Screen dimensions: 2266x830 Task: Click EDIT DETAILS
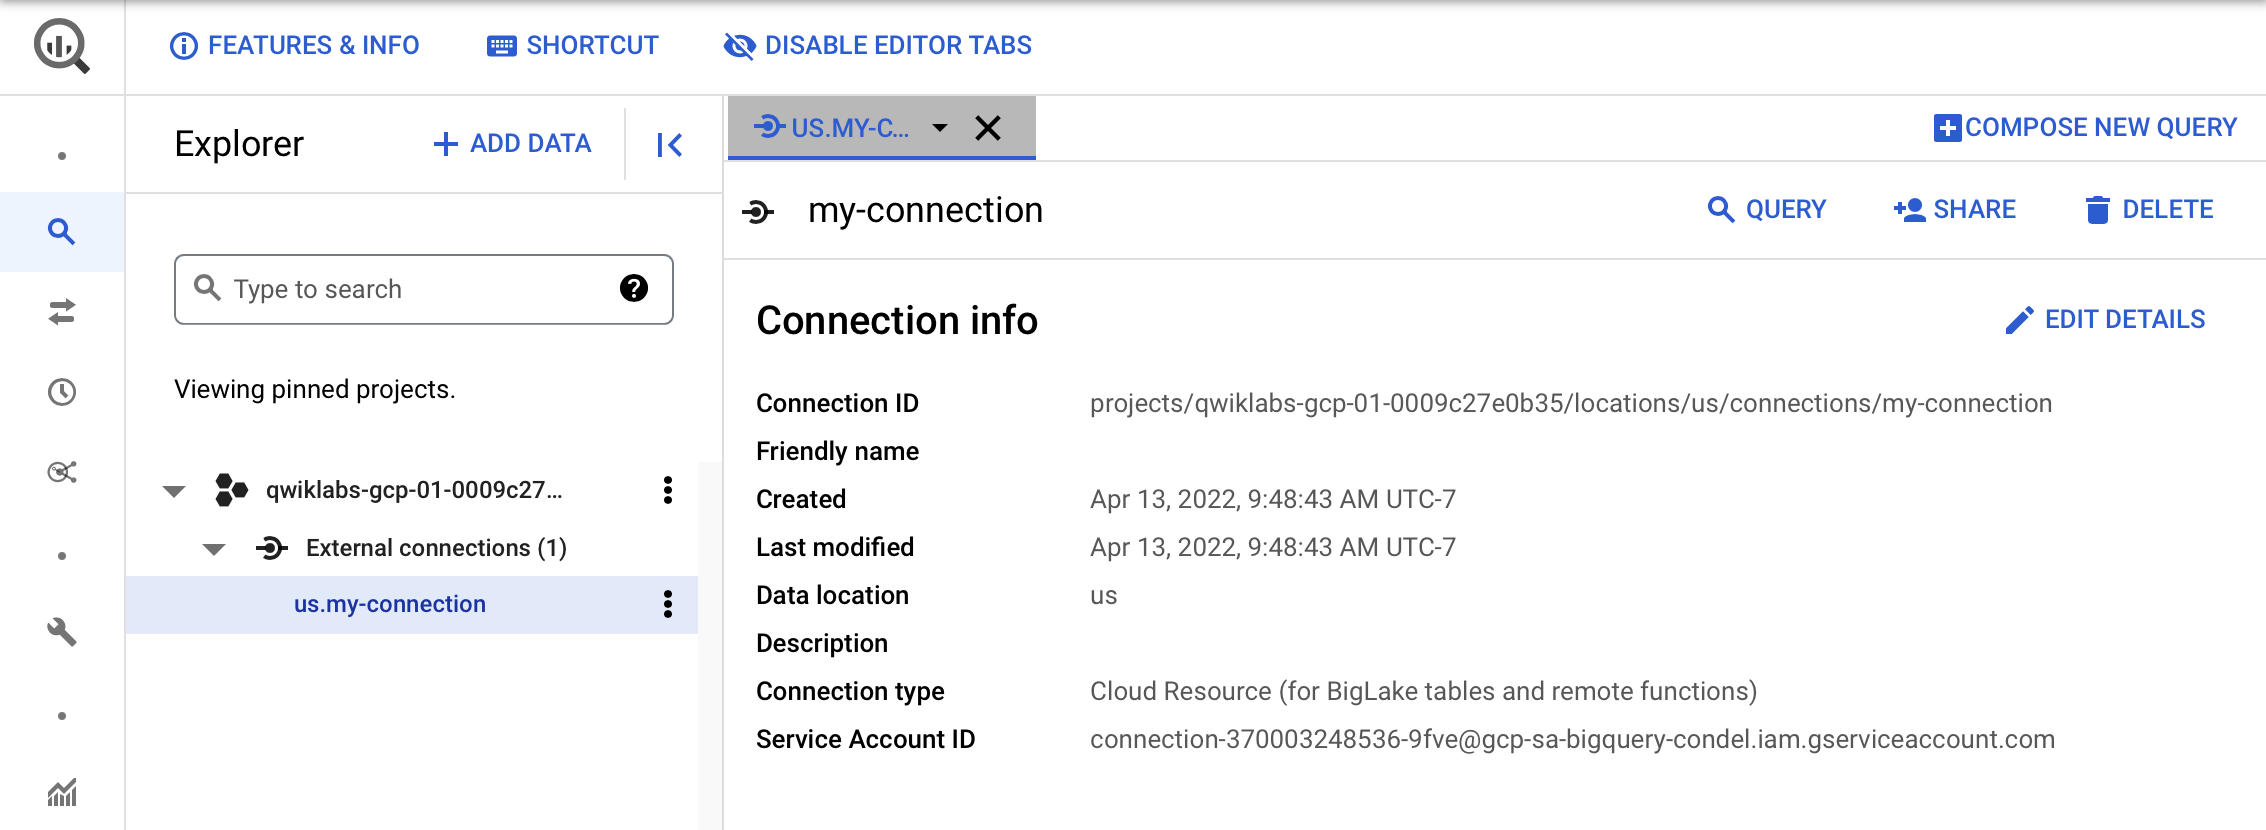[2105, 320]
